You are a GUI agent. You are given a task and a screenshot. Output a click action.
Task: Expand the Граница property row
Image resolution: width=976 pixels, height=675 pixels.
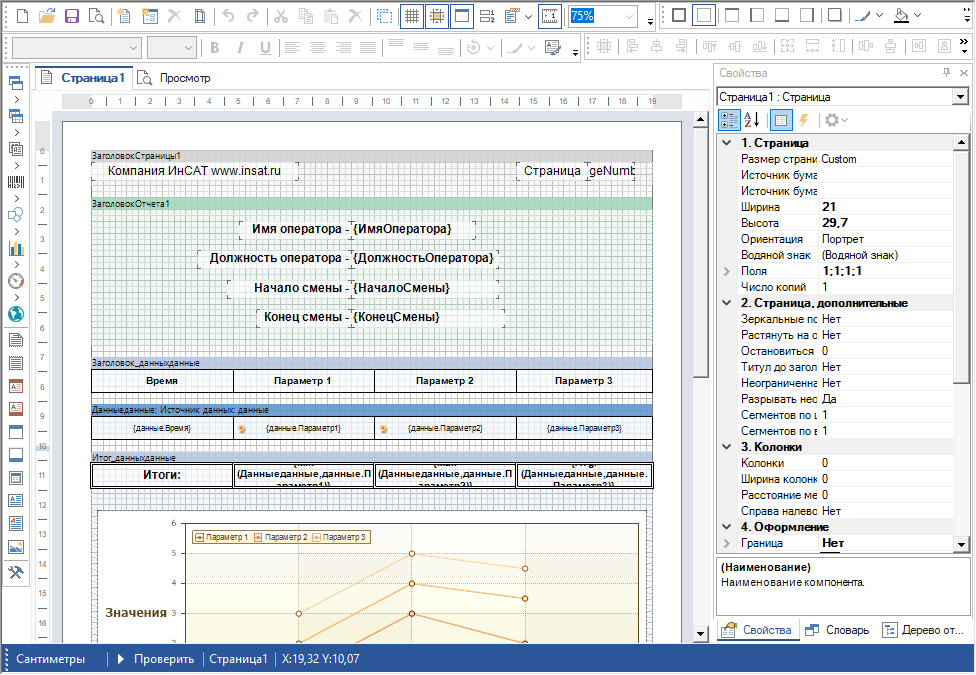[x=726, y=543]
